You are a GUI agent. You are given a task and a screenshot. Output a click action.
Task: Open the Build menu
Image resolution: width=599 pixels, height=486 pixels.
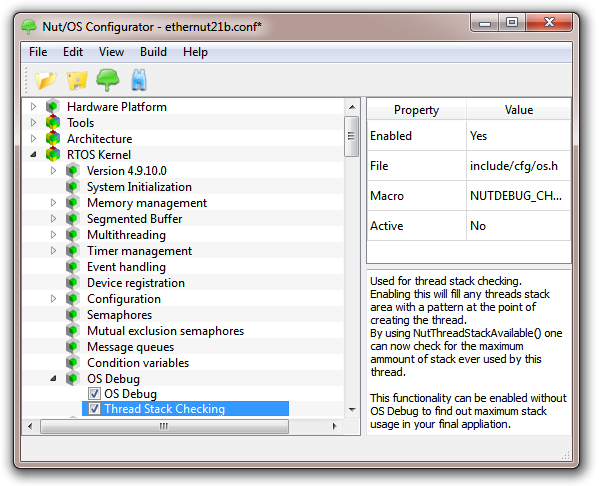[153, 52]
